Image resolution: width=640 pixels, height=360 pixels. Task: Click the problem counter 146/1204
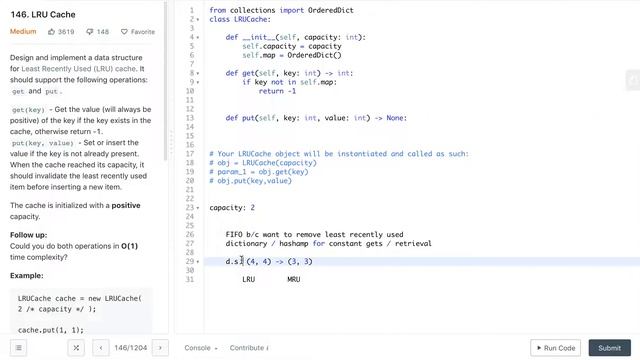click(131, 348)
